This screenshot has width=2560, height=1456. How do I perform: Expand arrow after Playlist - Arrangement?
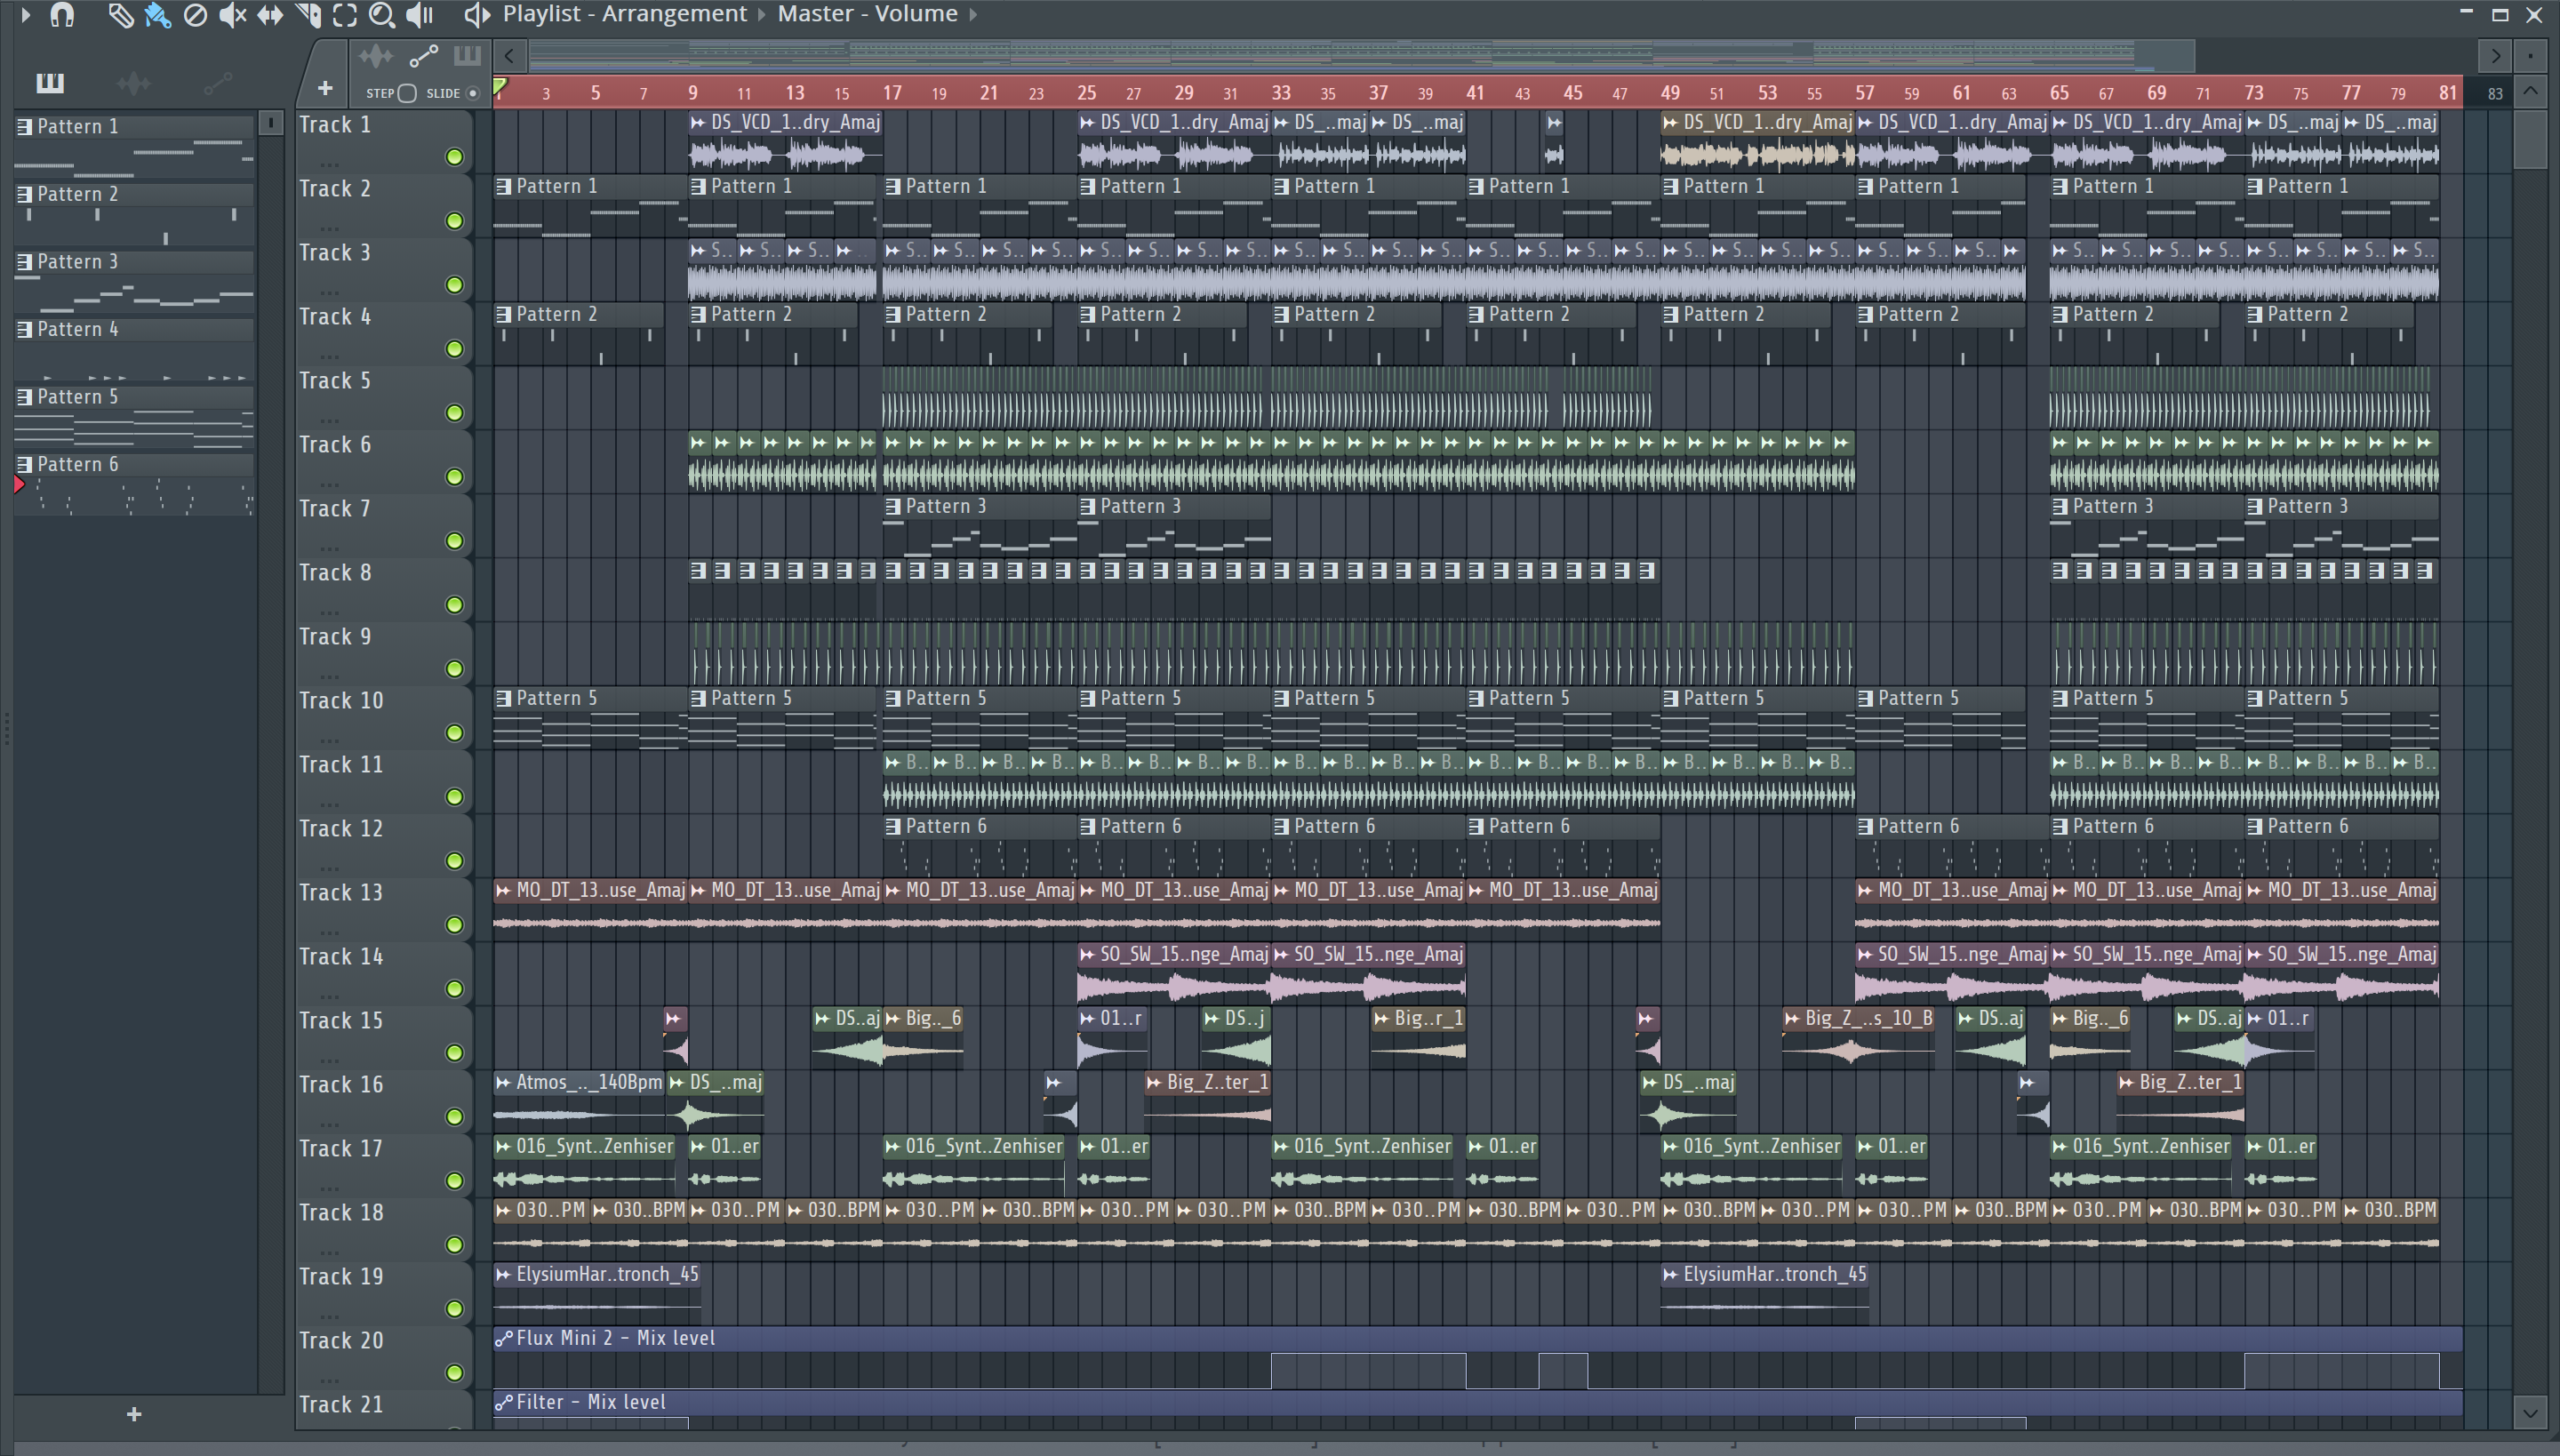point(761,15)
